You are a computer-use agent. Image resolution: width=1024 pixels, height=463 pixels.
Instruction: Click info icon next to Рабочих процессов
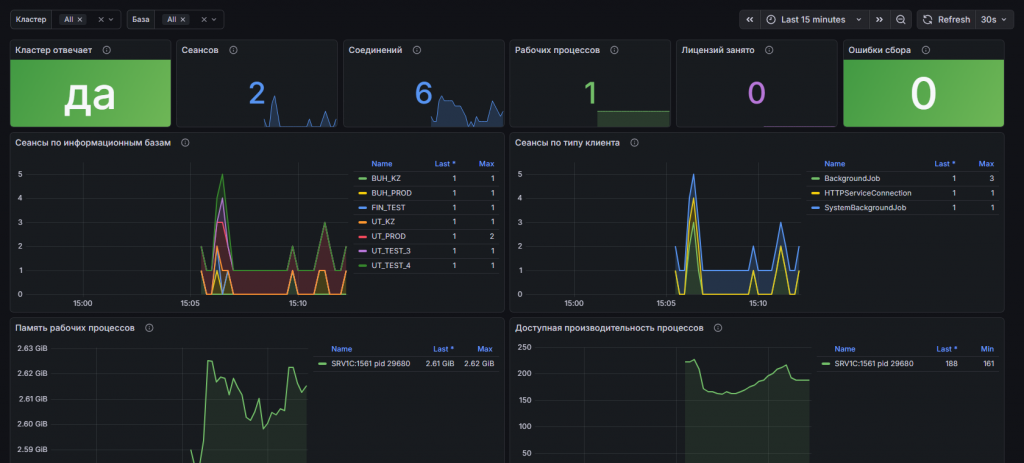click(614, 50)
